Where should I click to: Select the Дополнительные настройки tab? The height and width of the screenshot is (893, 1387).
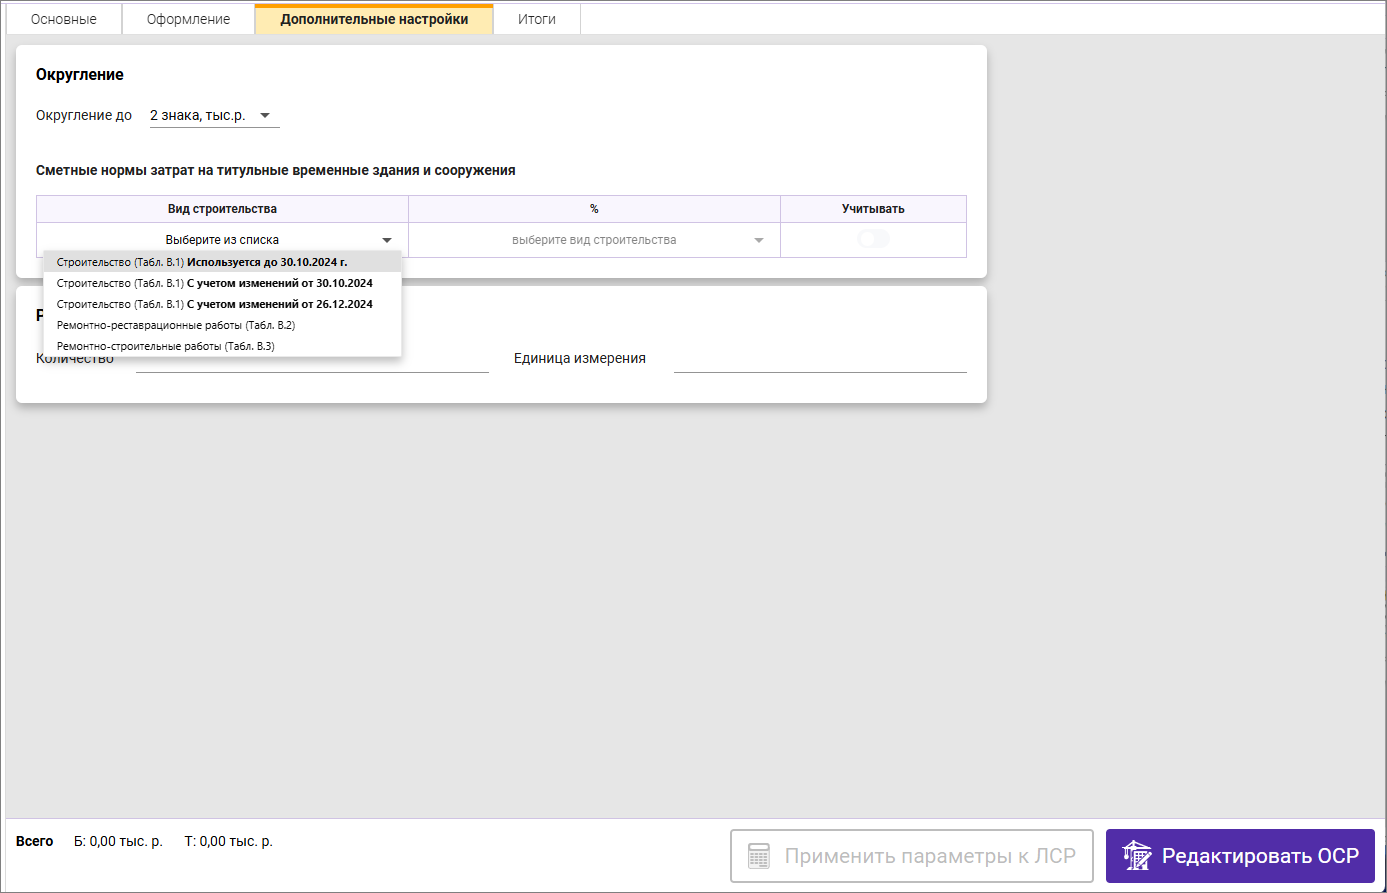[374, 19]
